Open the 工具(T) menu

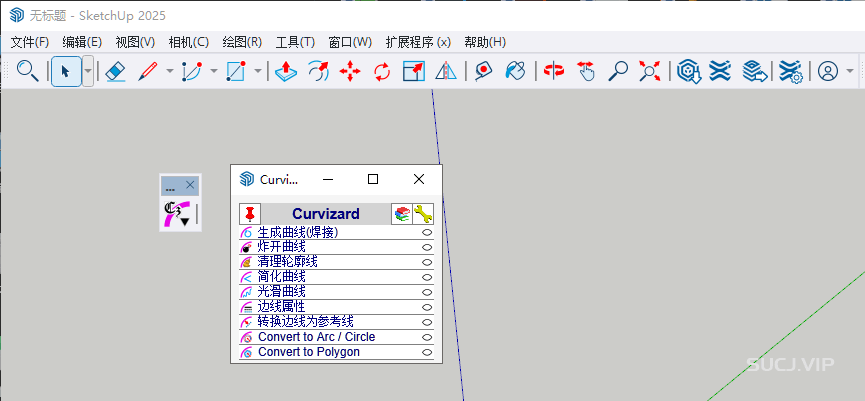(295, 42)
